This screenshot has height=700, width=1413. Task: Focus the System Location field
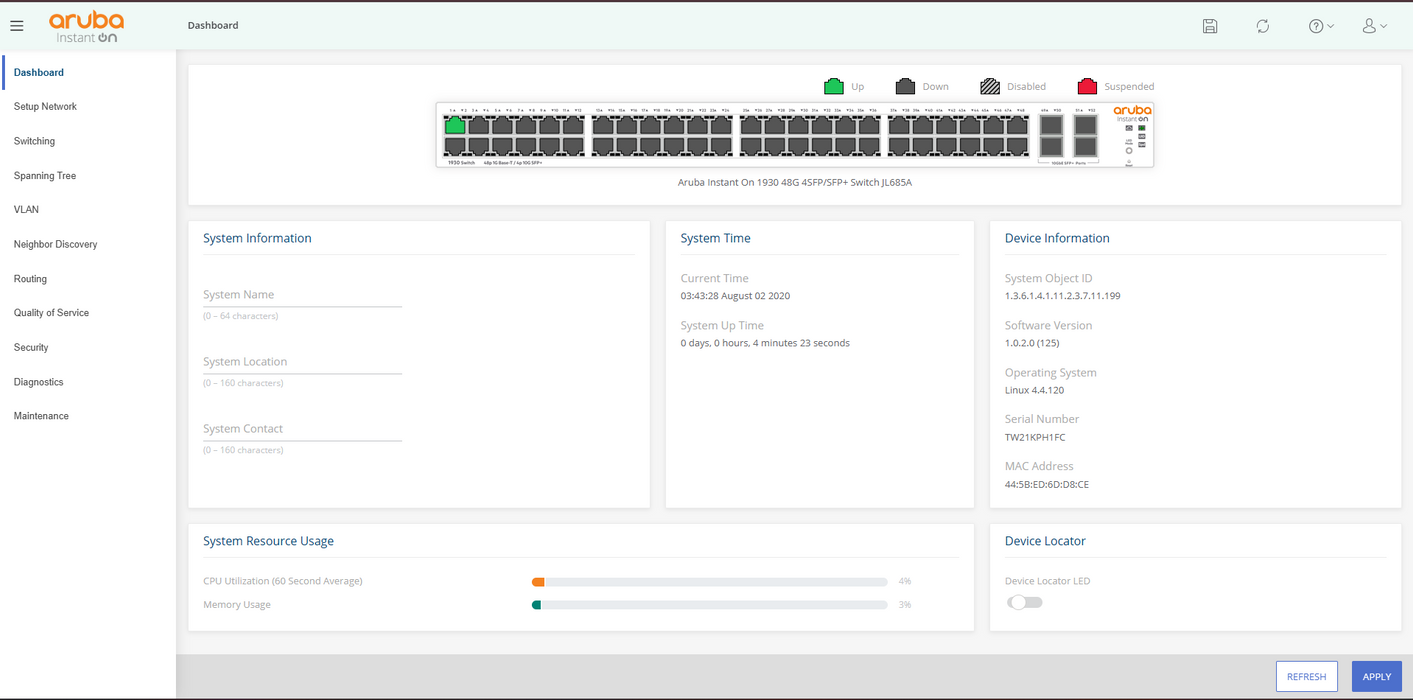point(302,362)
